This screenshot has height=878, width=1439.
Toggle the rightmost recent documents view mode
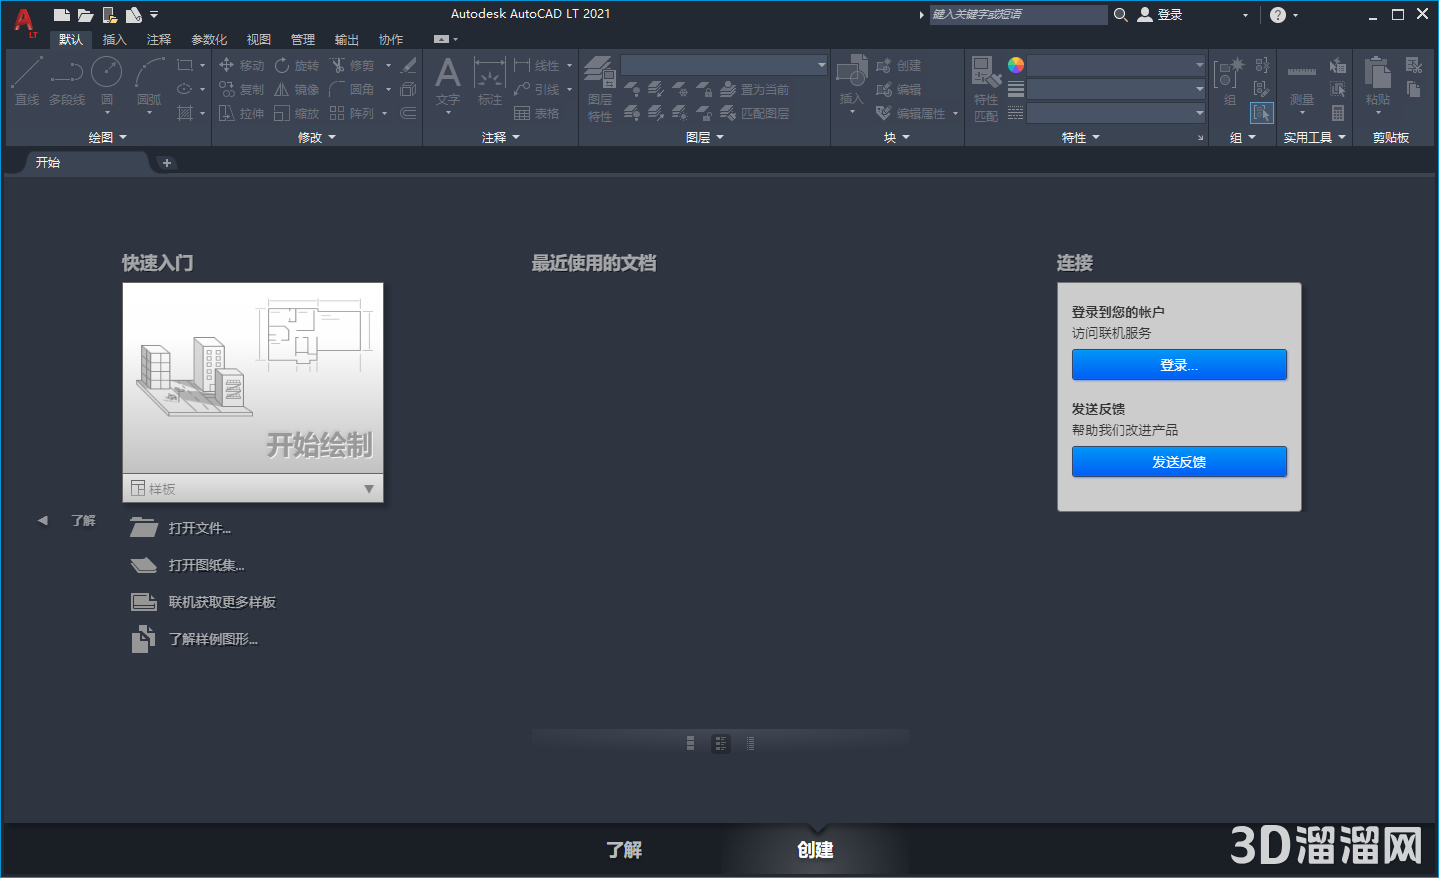750,743
